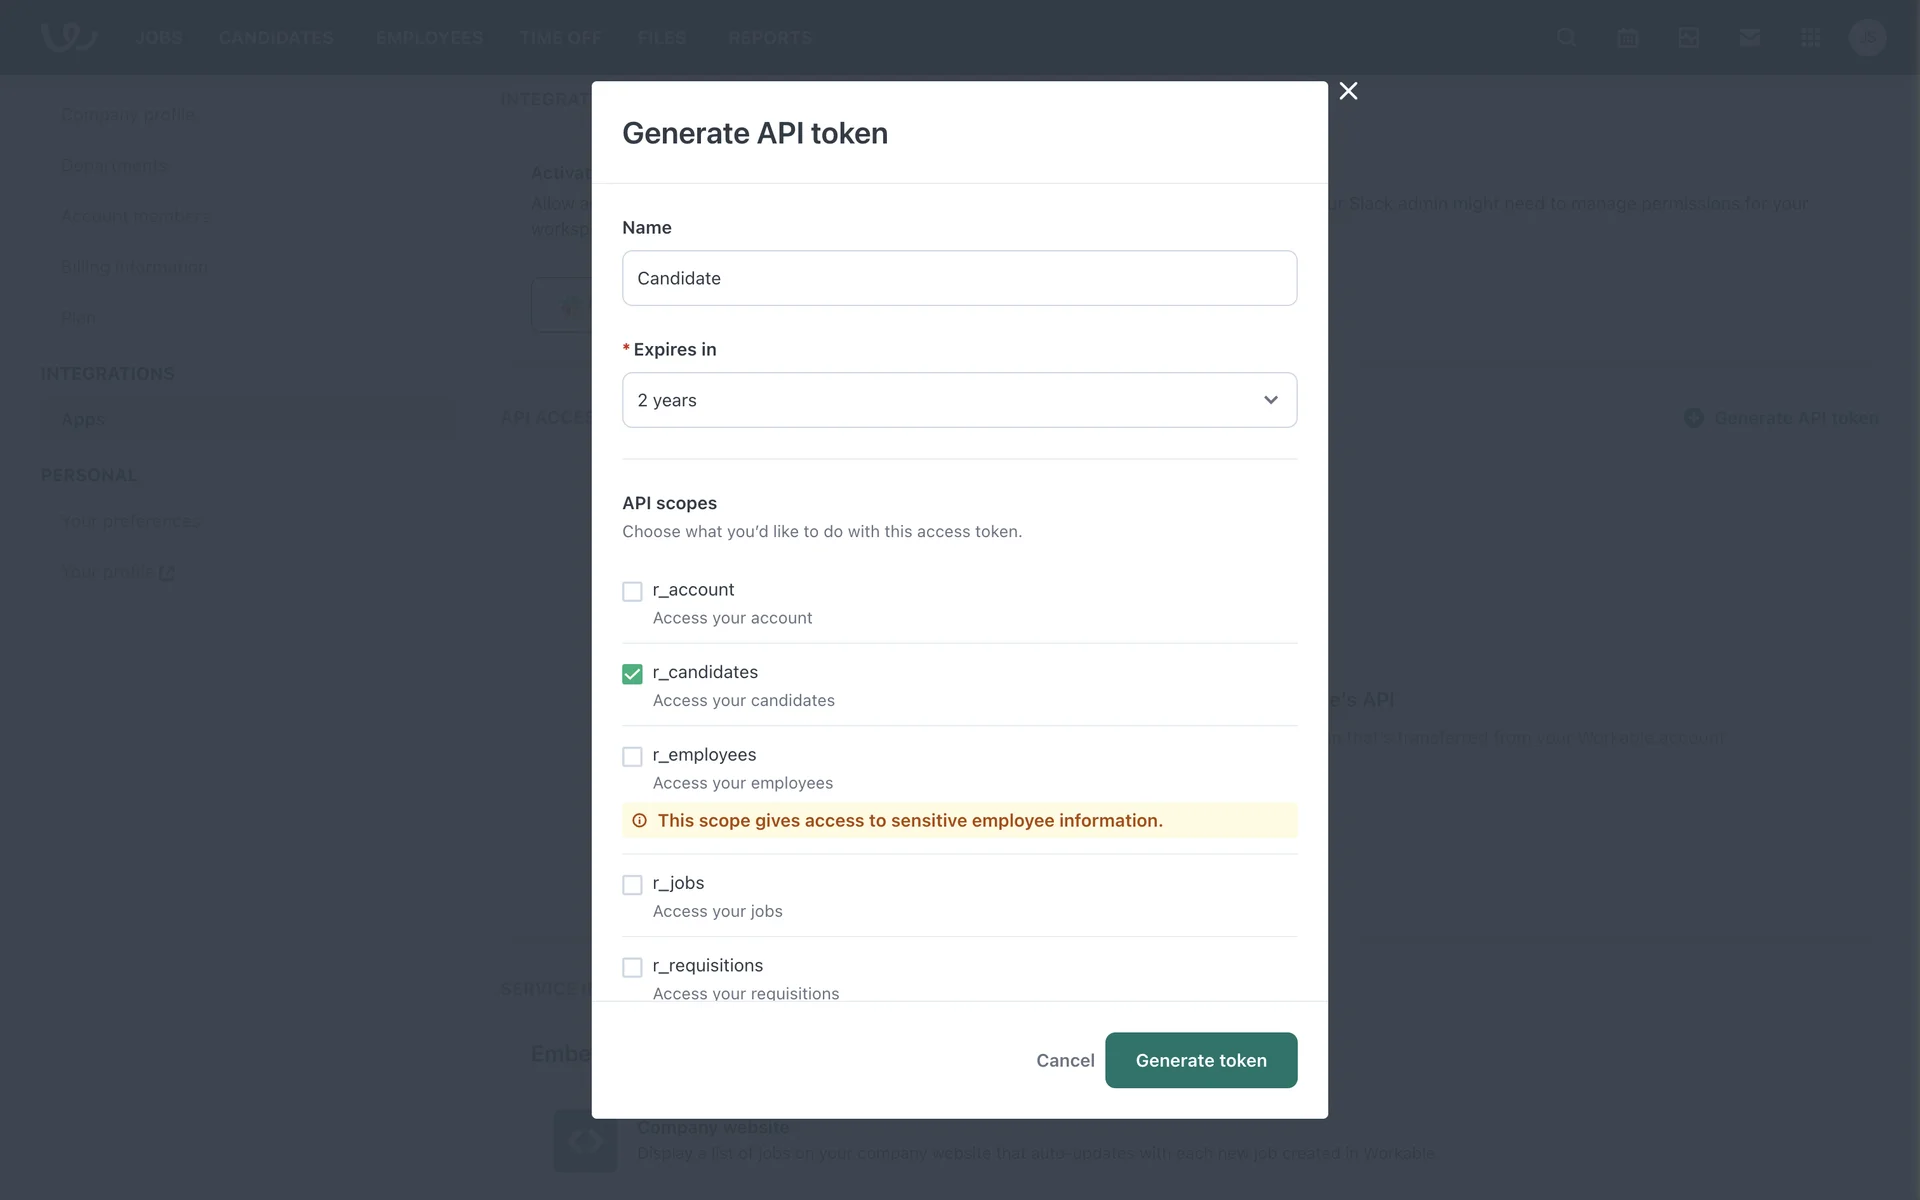Click the user avatar in top right

click(x=1866, y=38)
